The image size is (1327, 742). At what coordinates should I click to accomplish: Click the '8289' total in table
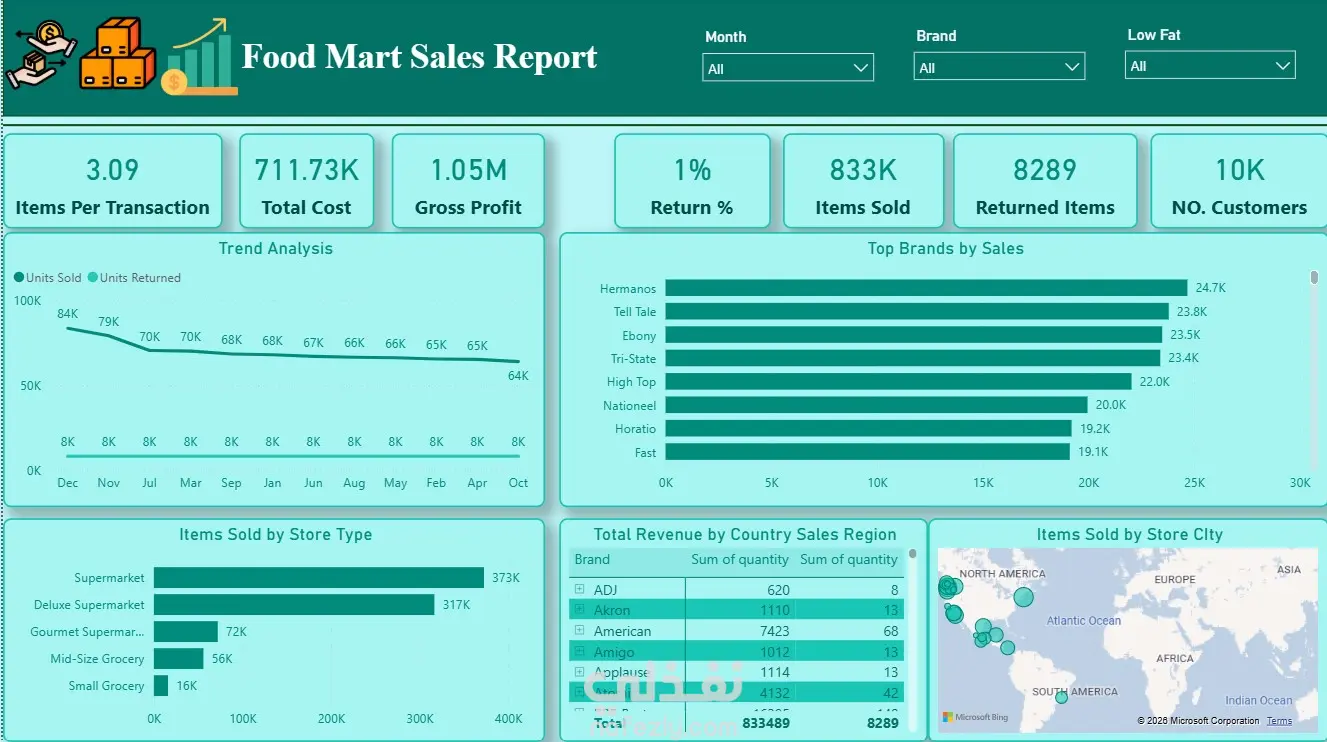882,722
